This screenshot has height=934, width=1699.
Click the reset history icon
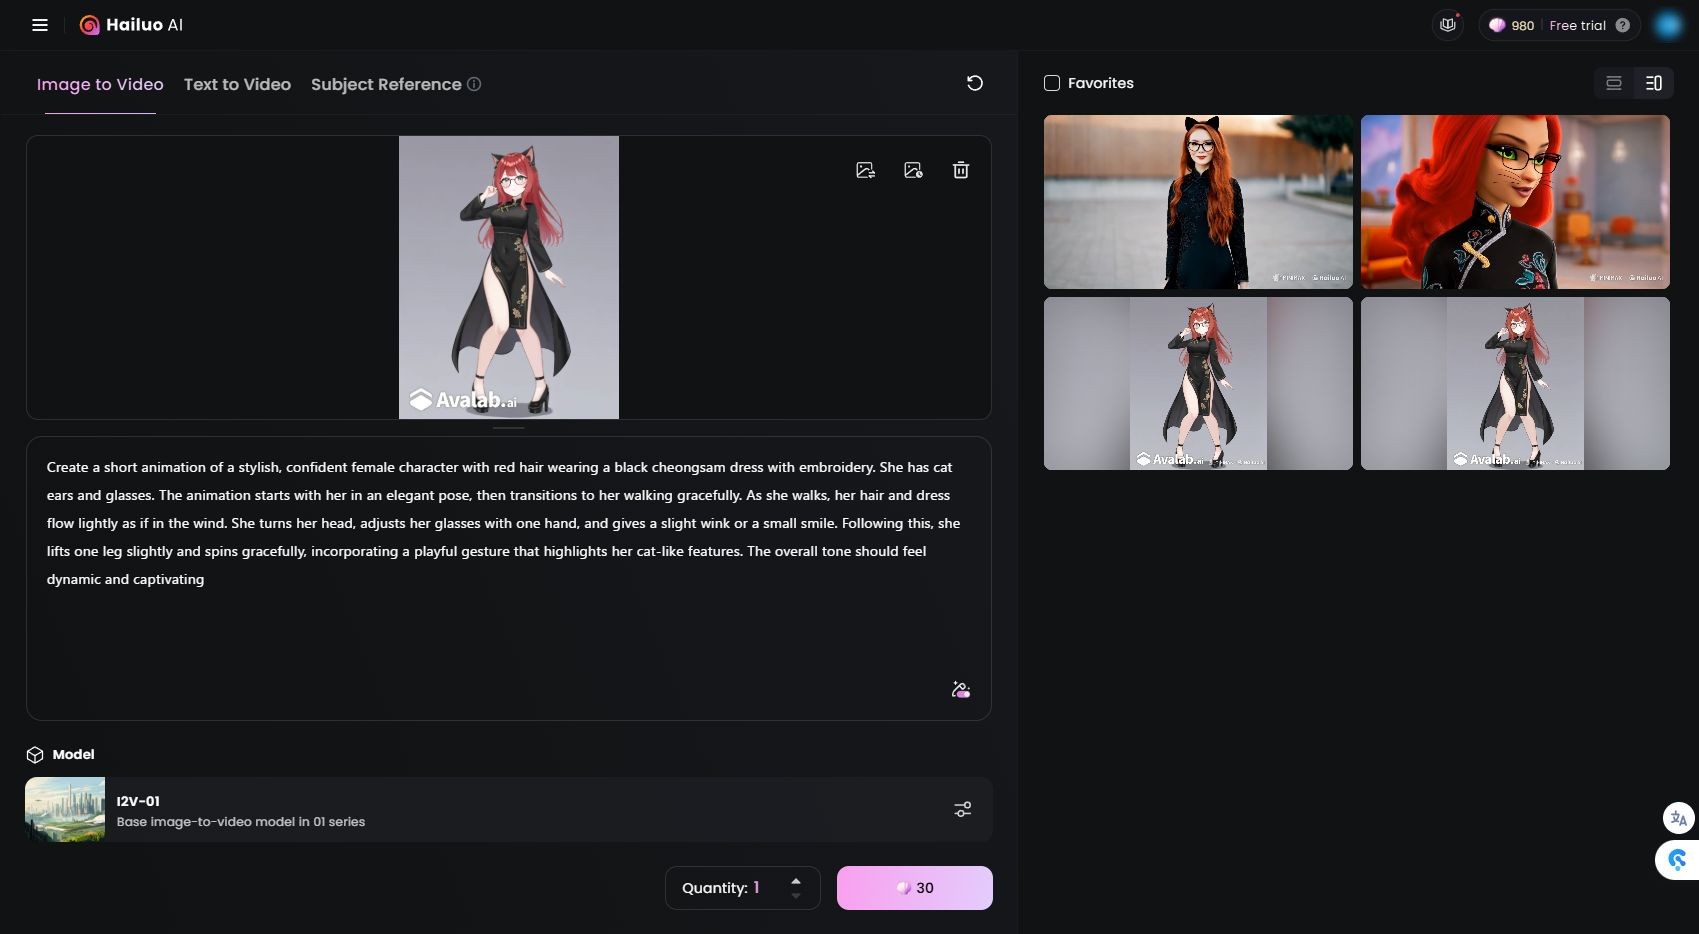[x=974, y=83]
